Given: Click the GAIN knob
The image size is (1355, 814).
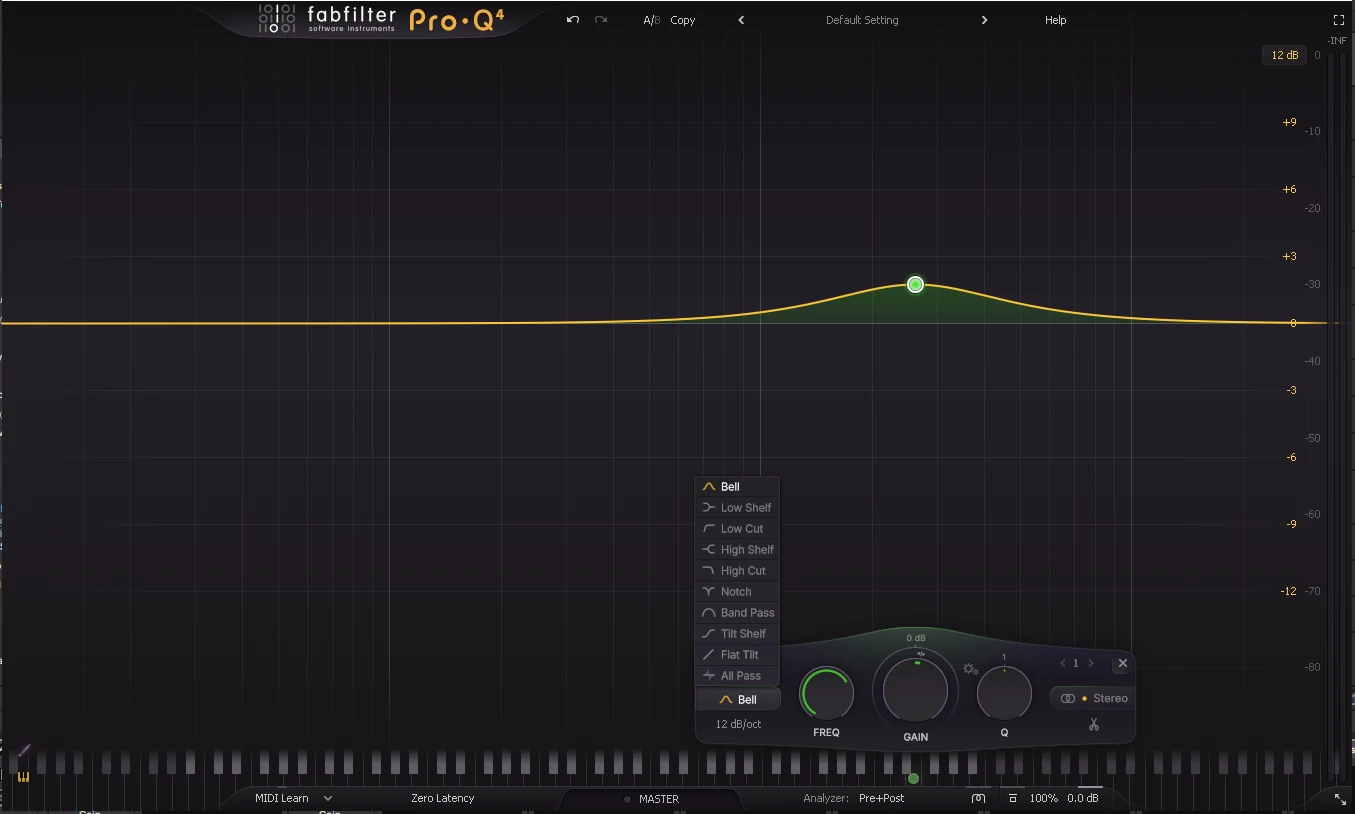Looking at the screenshot, I should (x=915, y=689).
